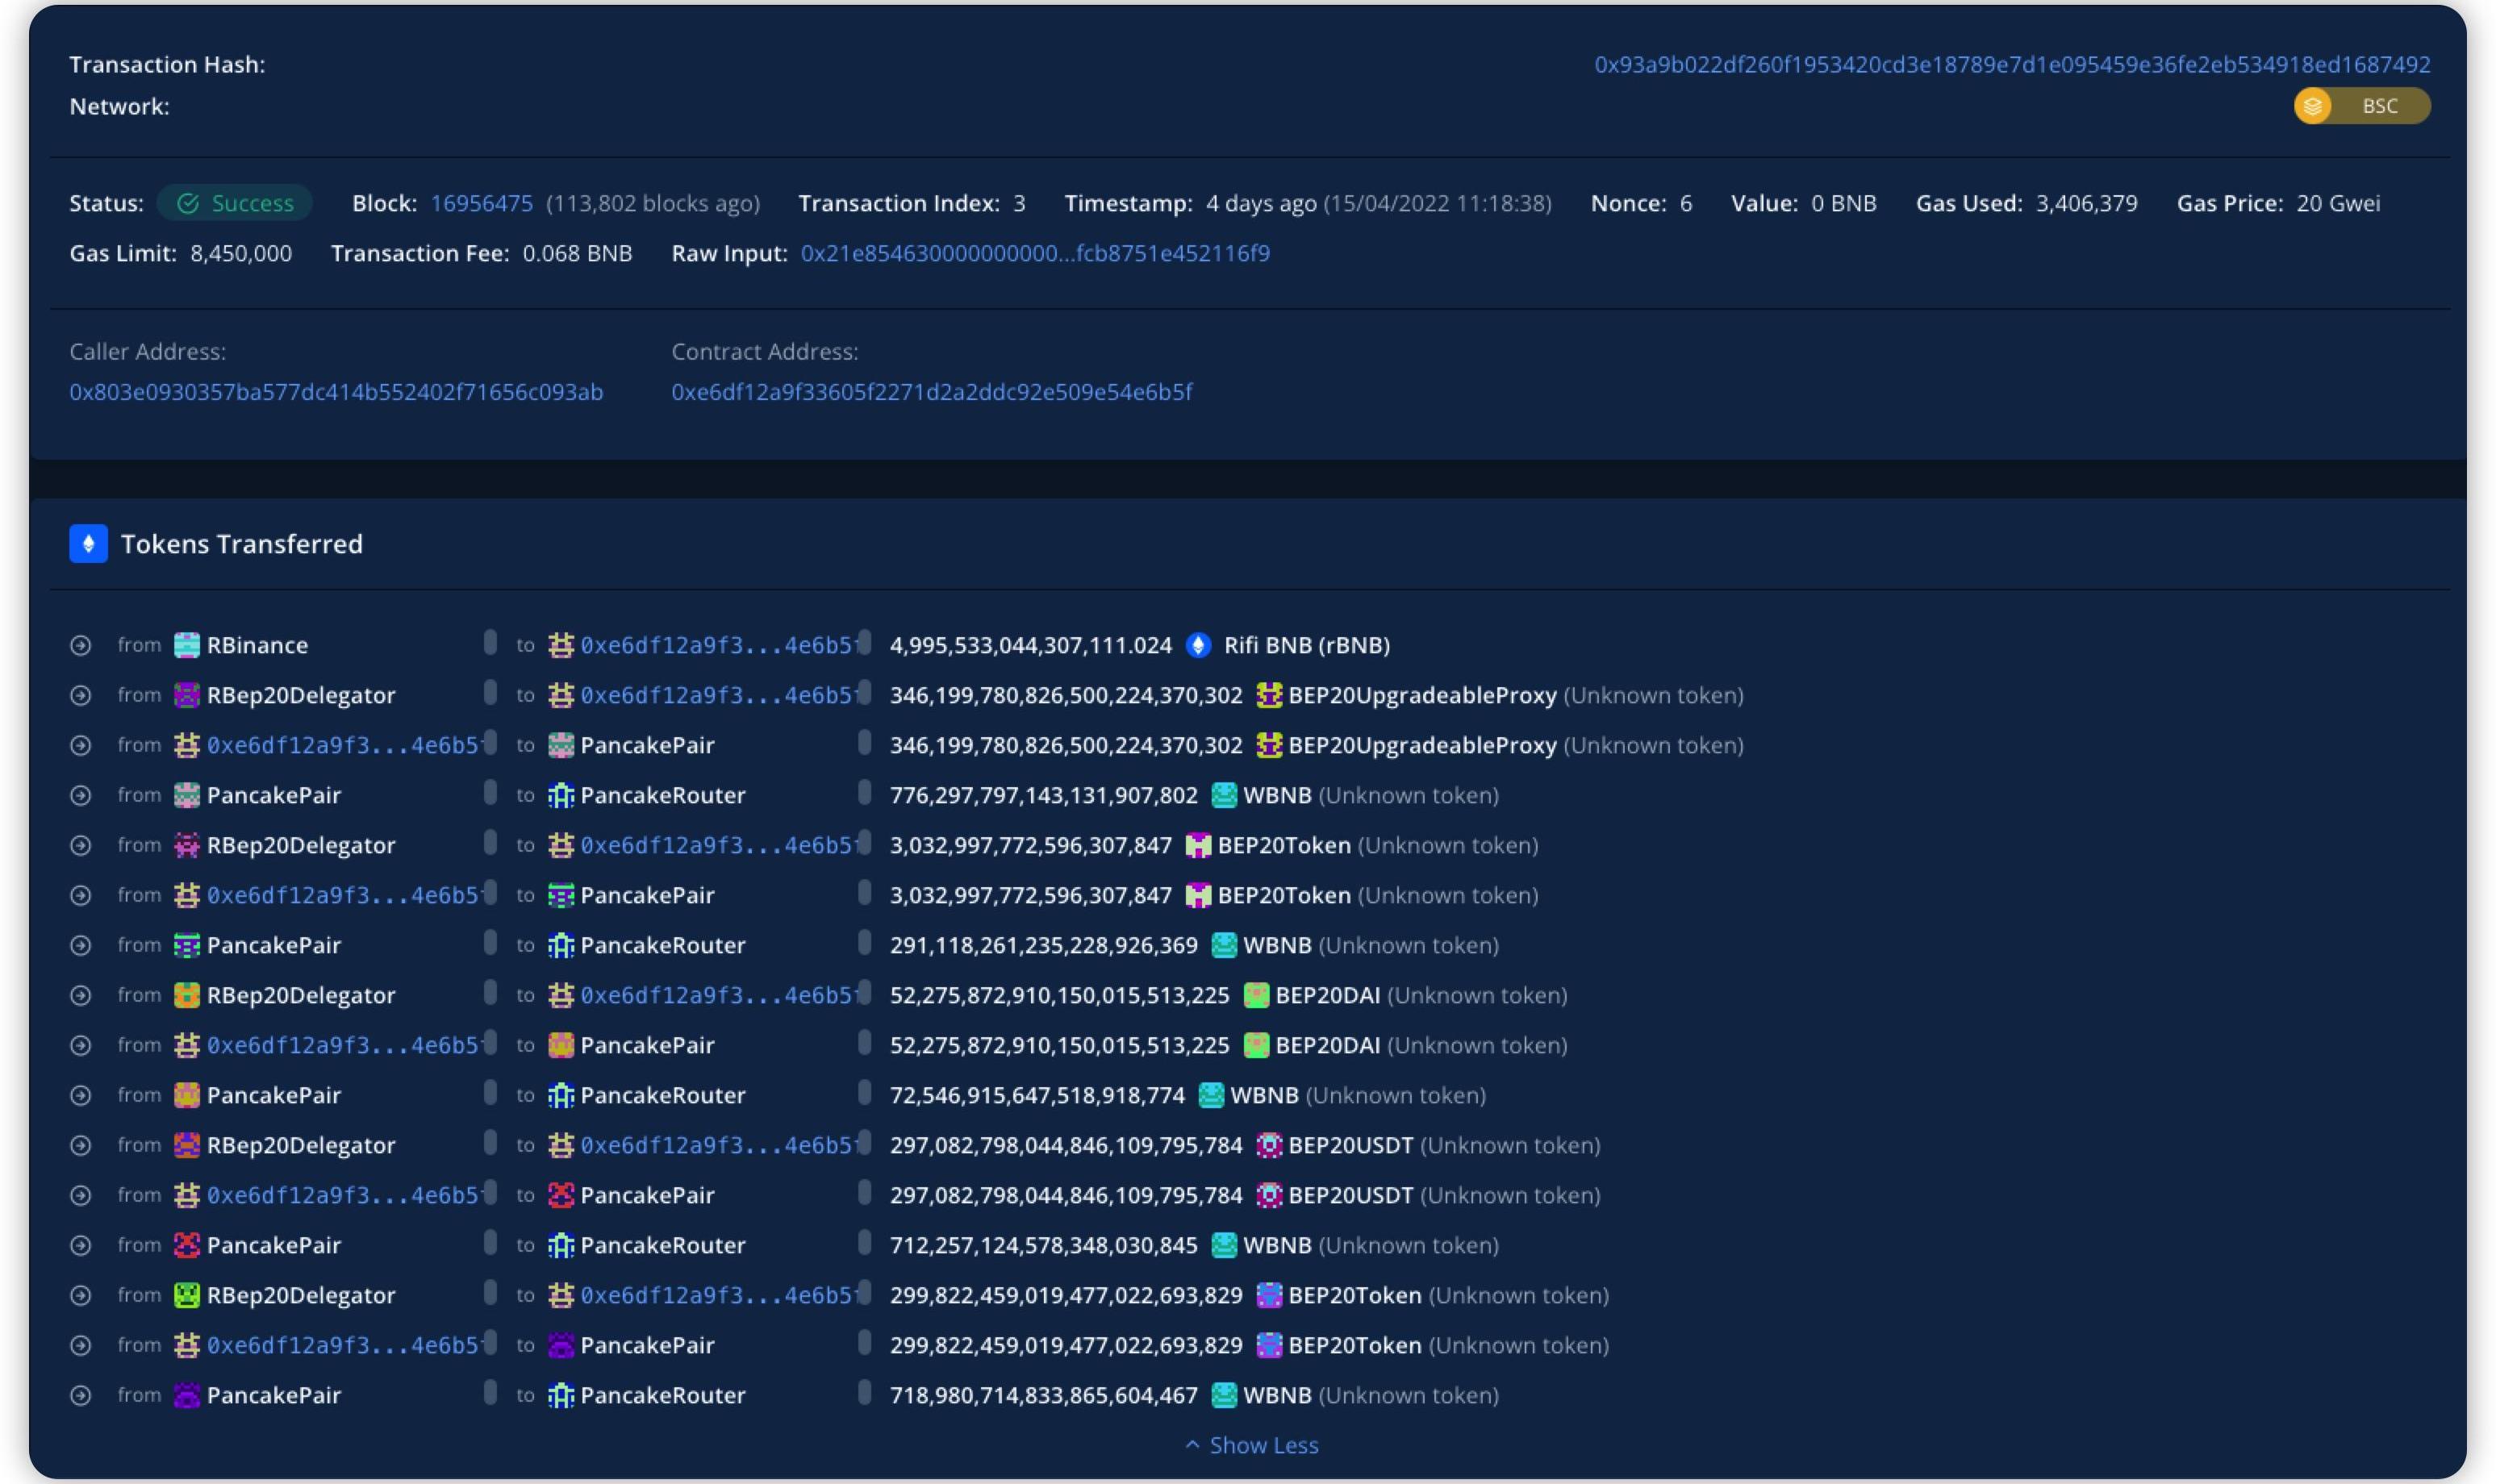
Task: Copy PancakePair sender in 712,257,124 WBNB row
Action: click(490, 1242)
